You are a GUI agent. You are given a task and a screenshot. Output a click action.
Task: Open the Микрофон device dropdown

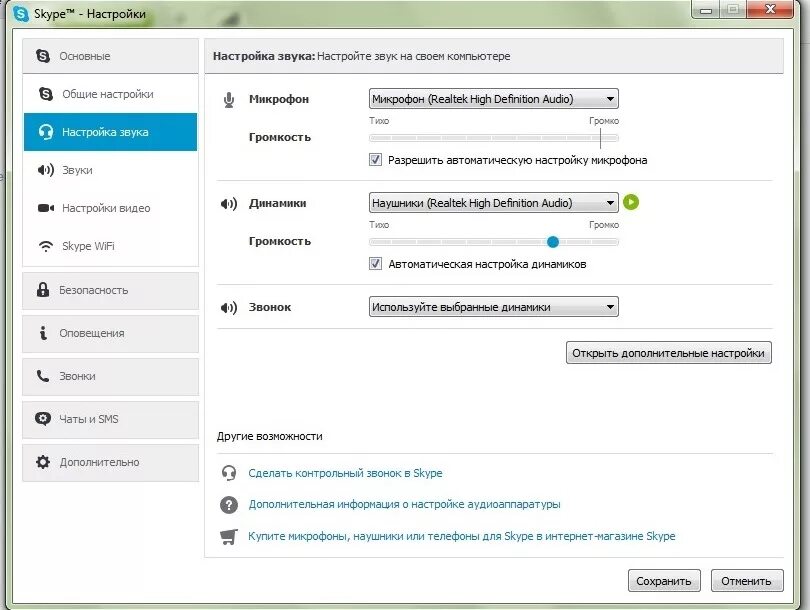click(493, 99)
